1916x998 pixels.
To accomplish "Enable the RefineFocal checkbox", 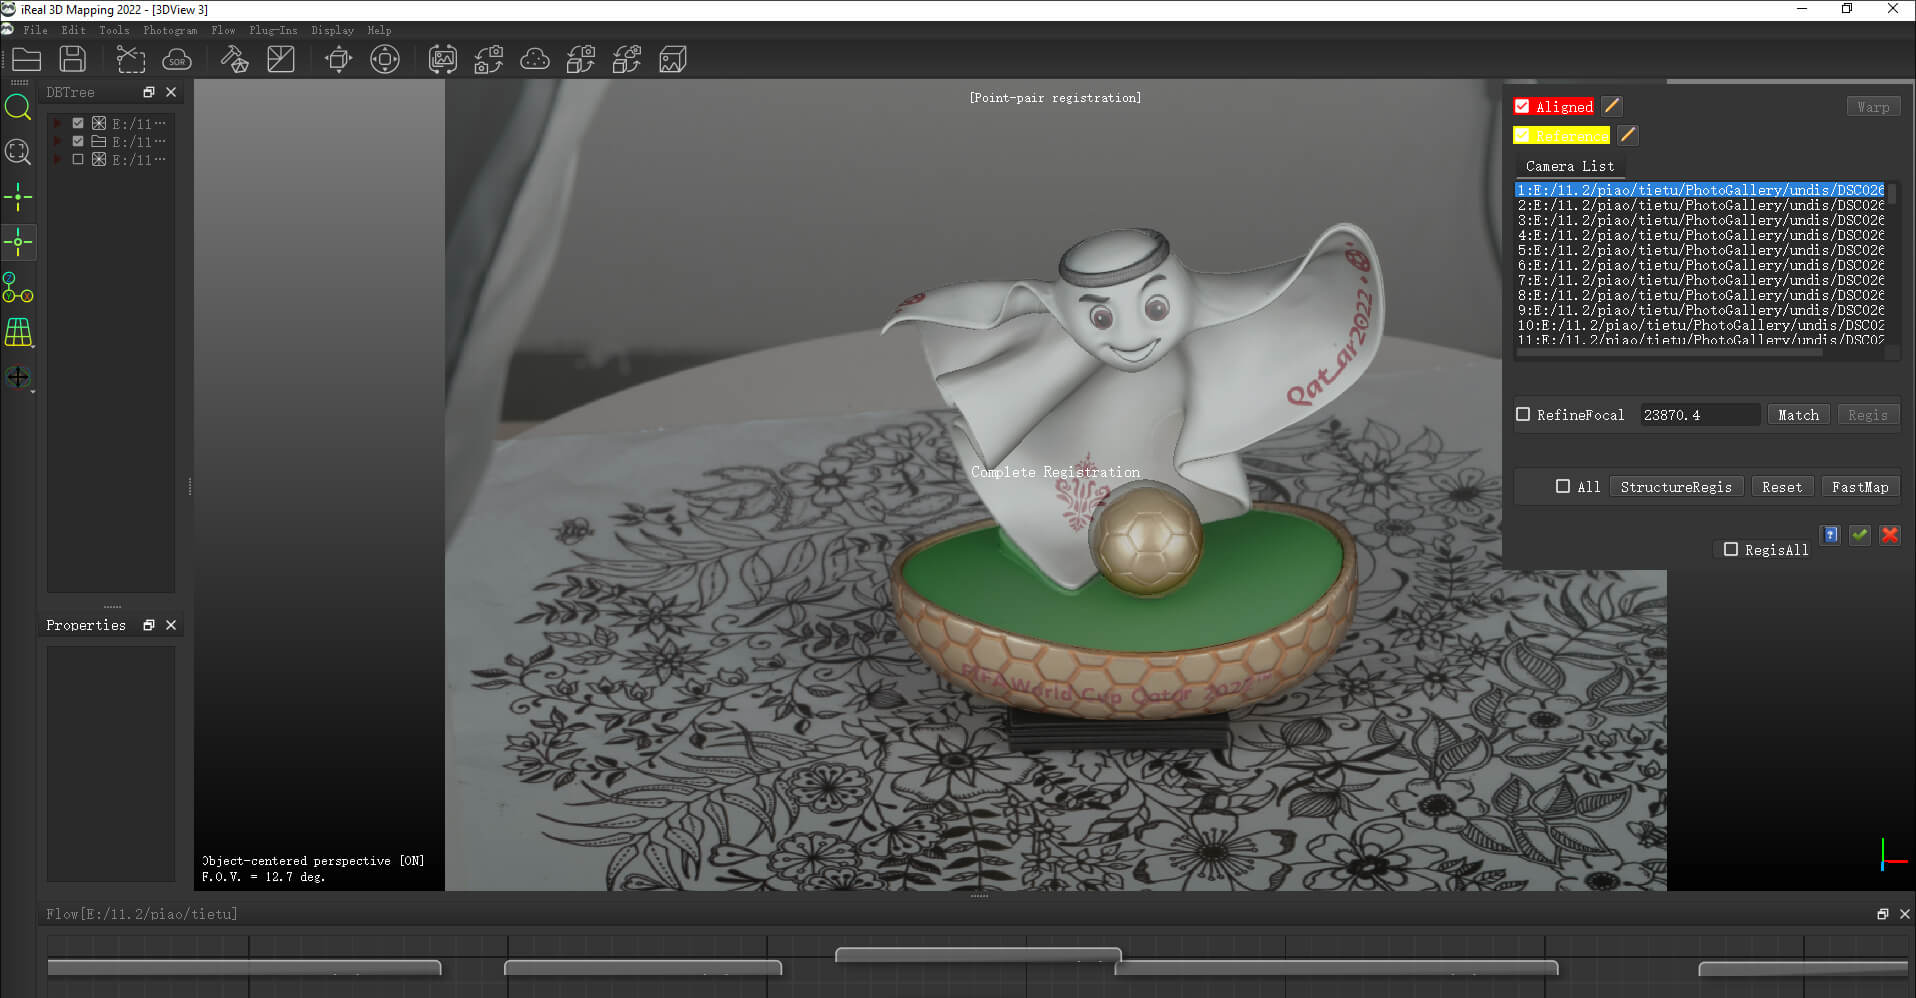I will click(1523, 414).
